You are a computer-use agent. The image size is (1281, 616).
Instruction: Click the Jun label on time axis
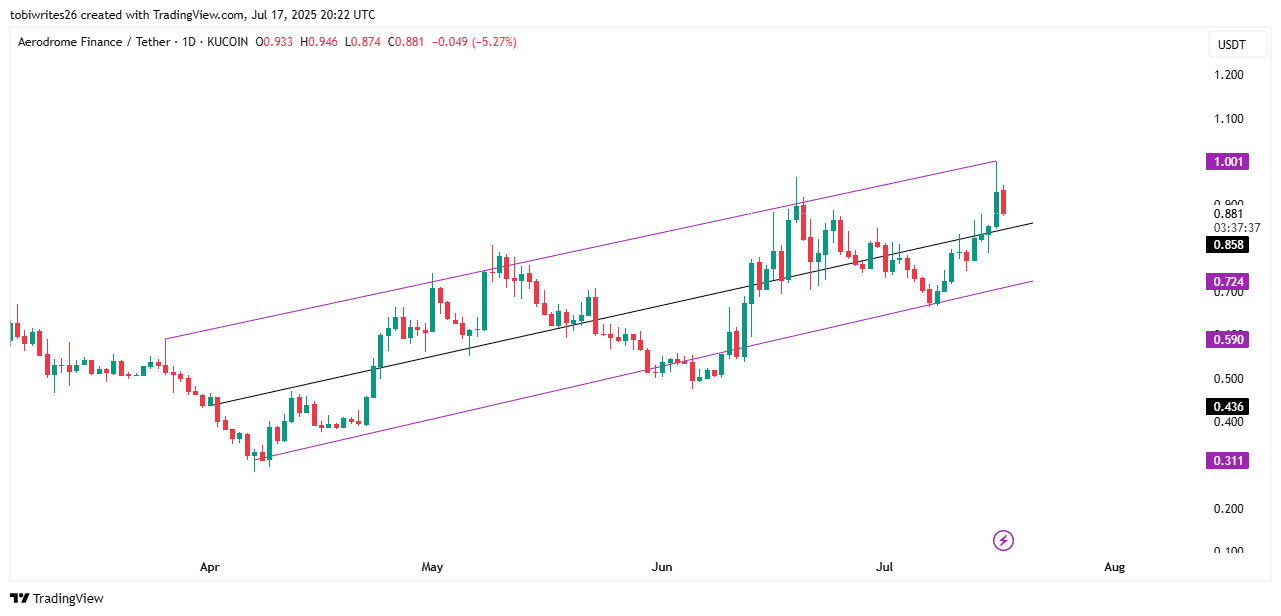[662, 567]
